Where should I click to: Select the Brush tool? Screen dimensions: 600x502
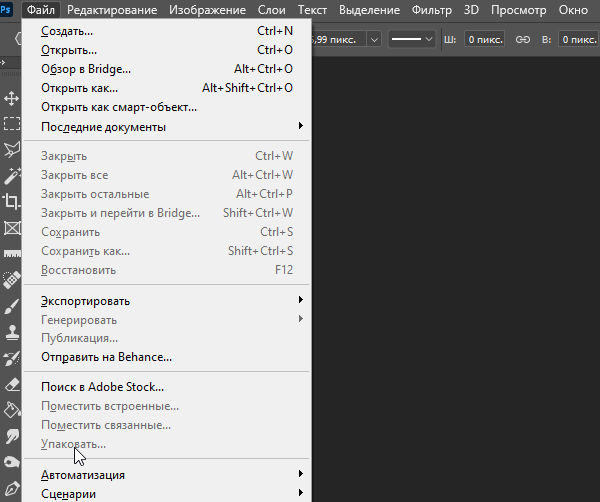(x=11, y=306)
